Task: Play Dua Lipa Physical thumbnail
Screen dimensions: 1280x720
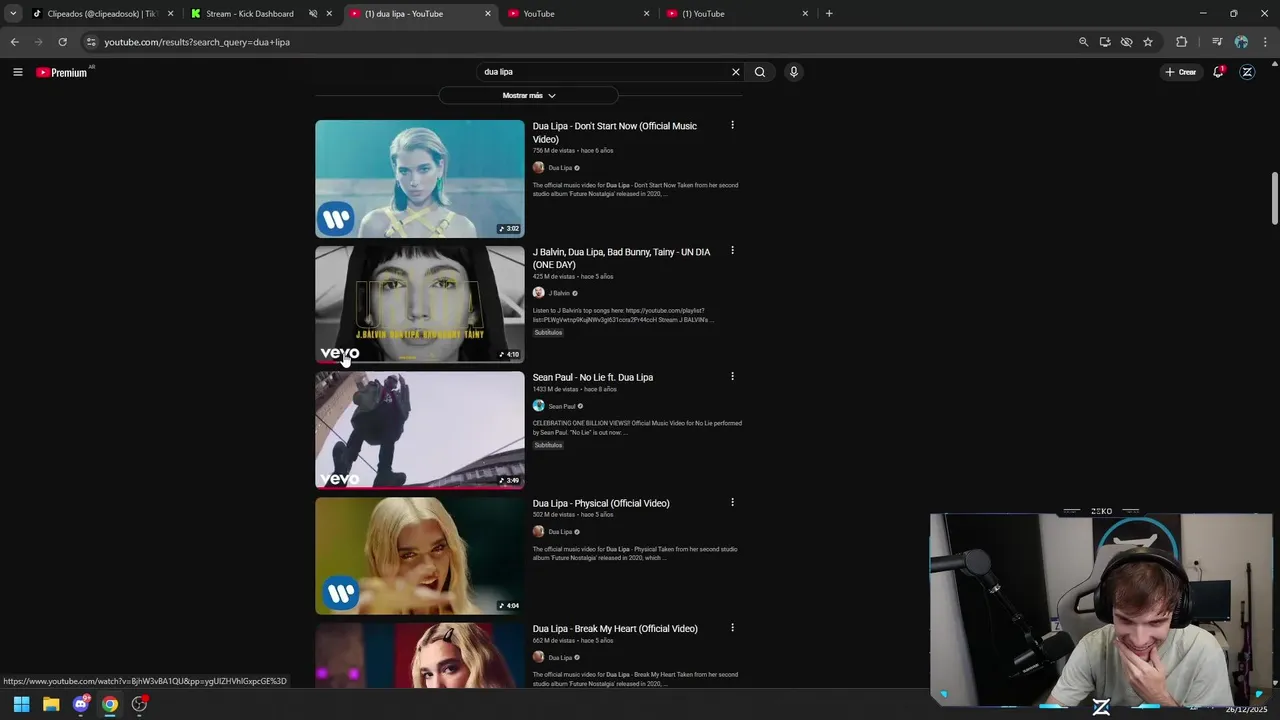Action: (x=420, y=556)
